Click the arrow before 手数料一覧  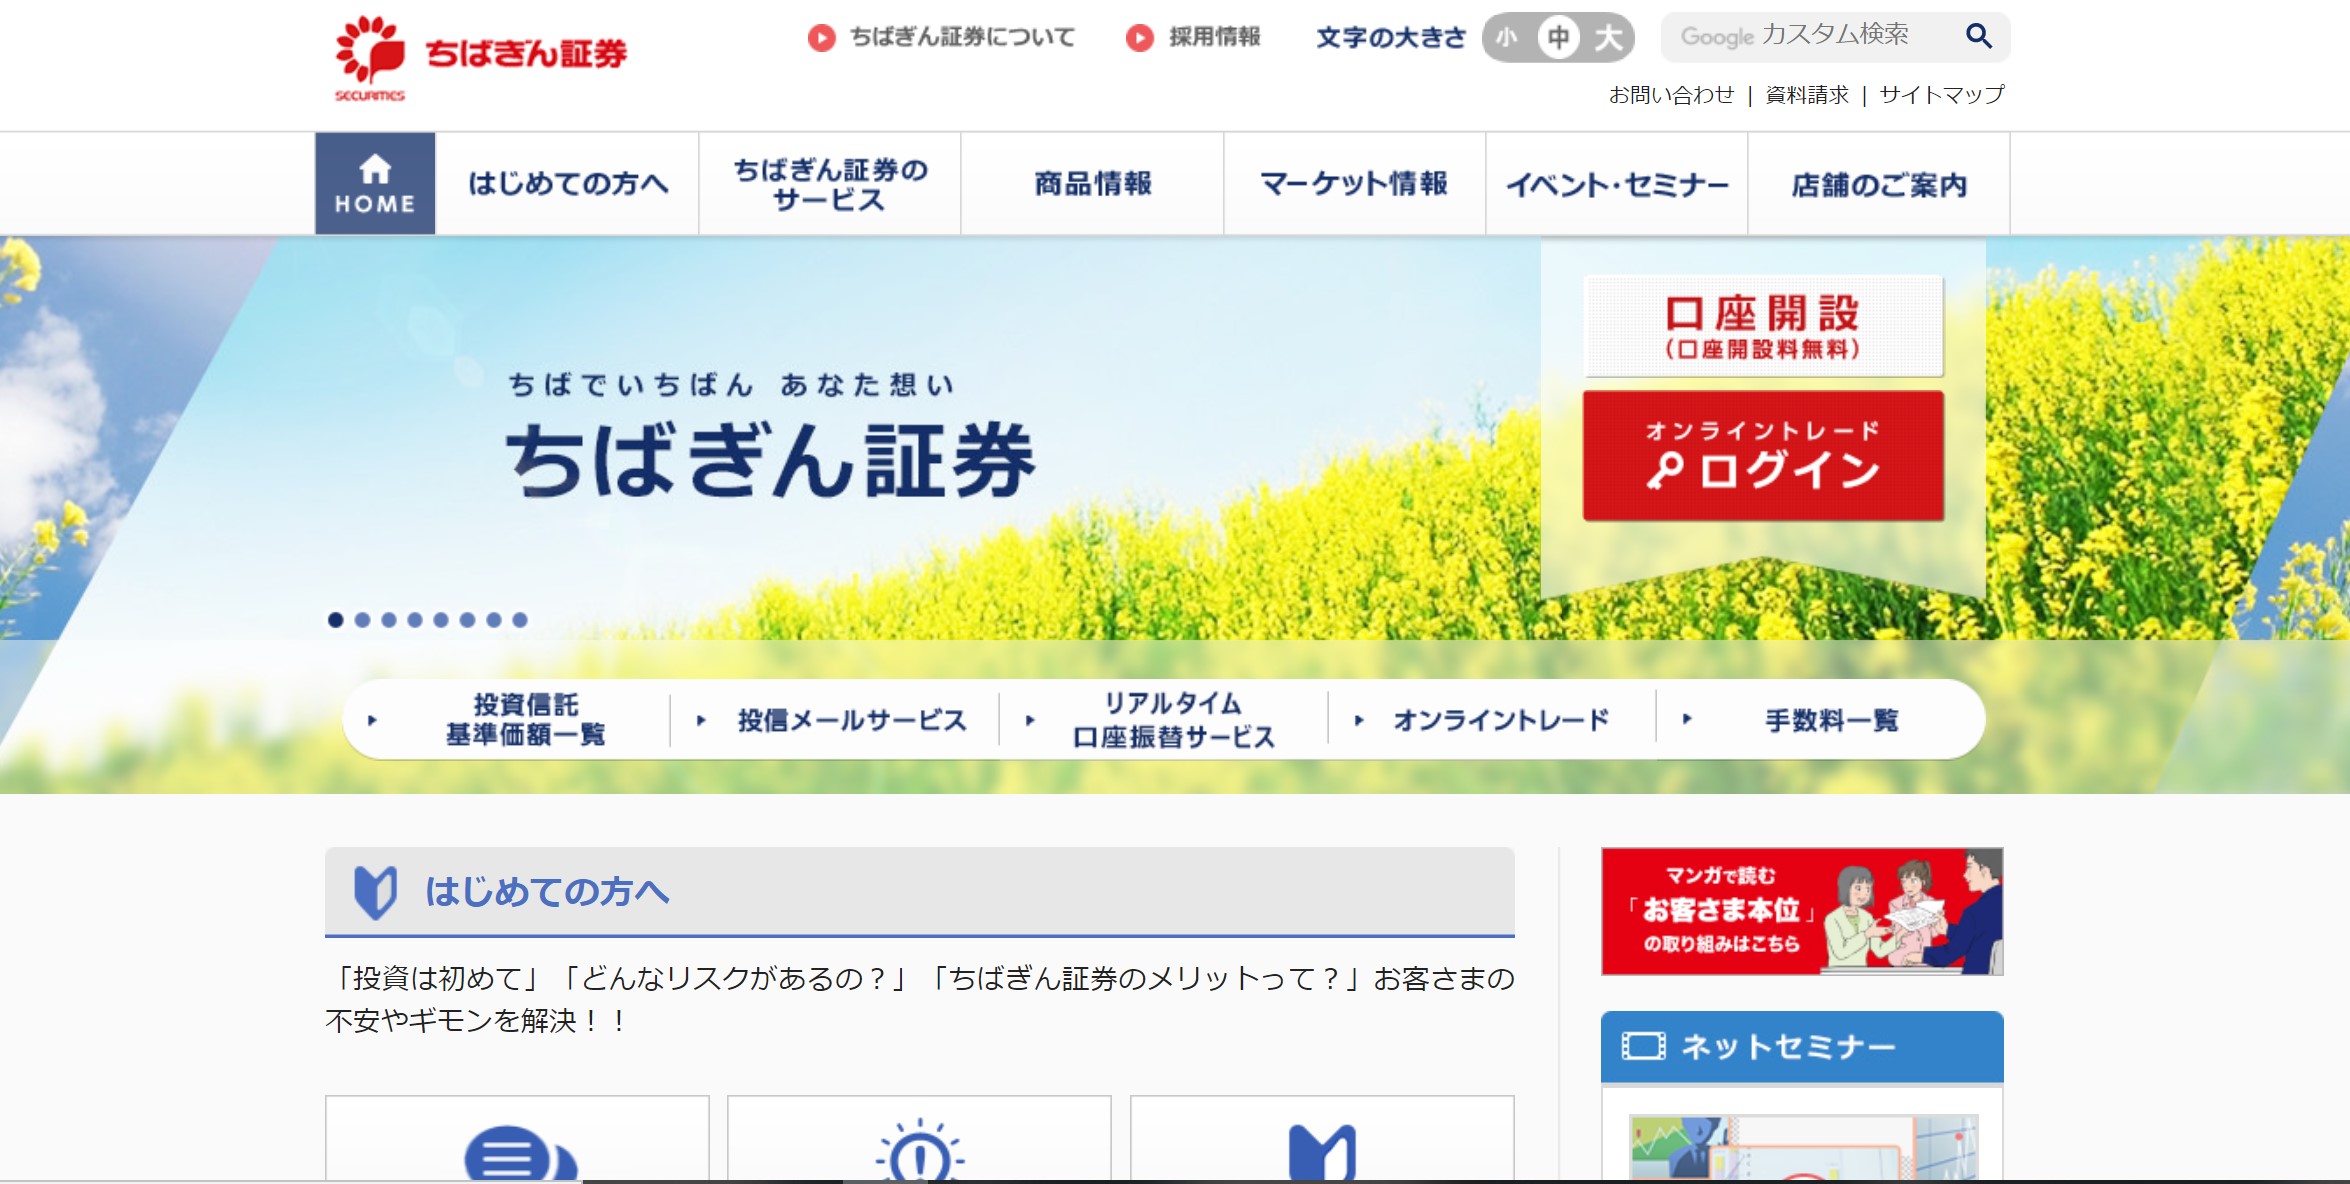(1687, 719)
